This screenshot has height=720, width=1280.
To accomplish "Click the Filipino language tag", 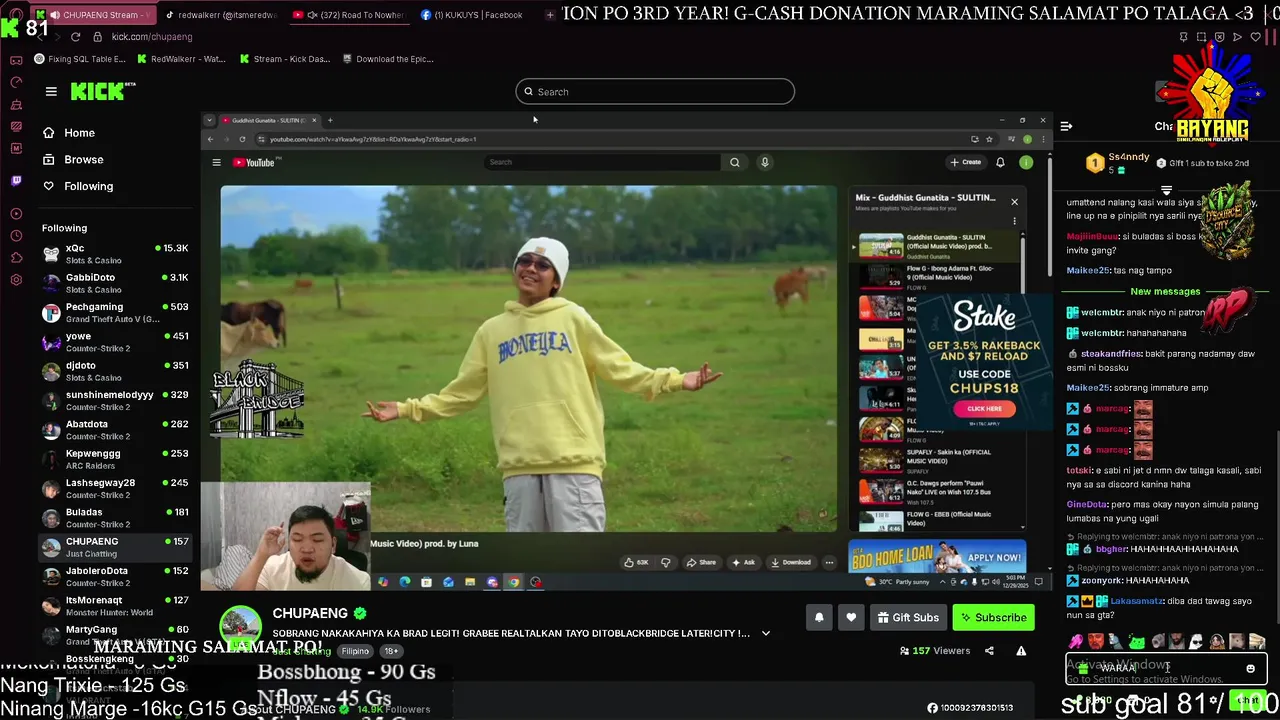I will point(355,651).
